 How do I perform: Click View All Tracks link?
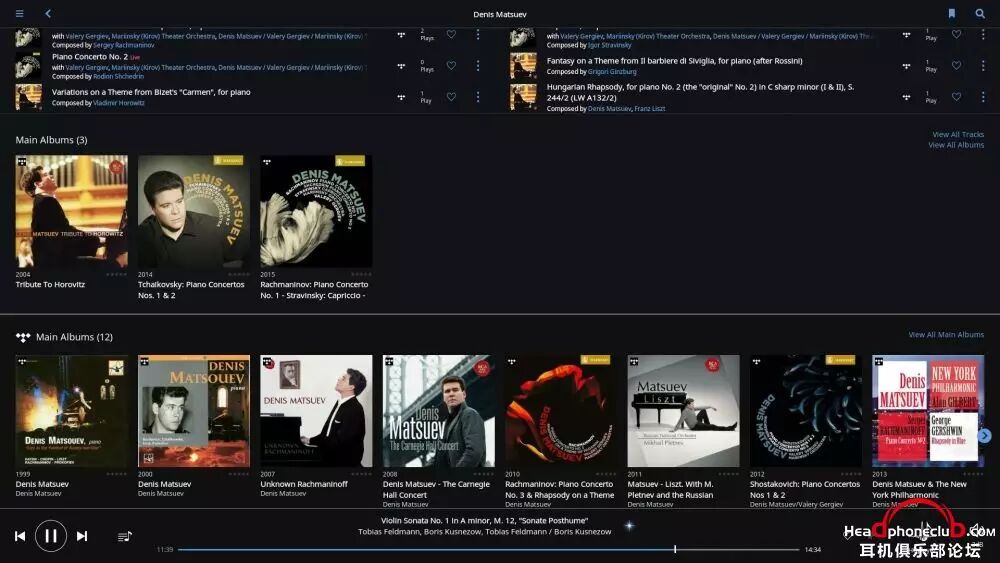[x=958, y=135]
